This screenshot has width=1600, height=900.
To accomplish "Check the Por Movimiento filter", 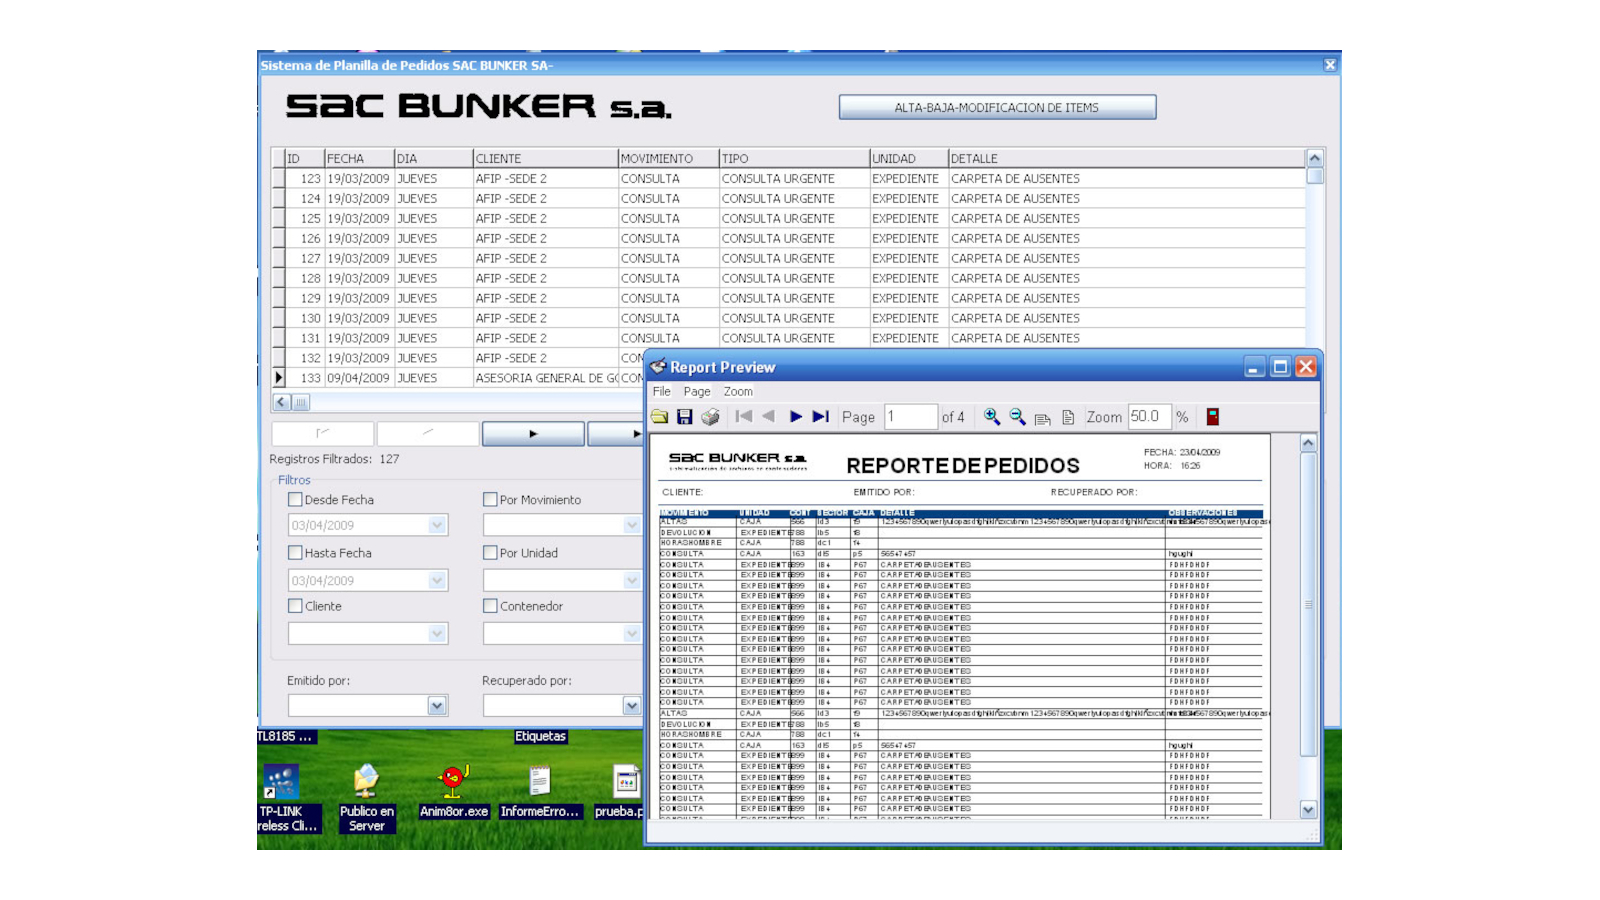I will 490,500.
